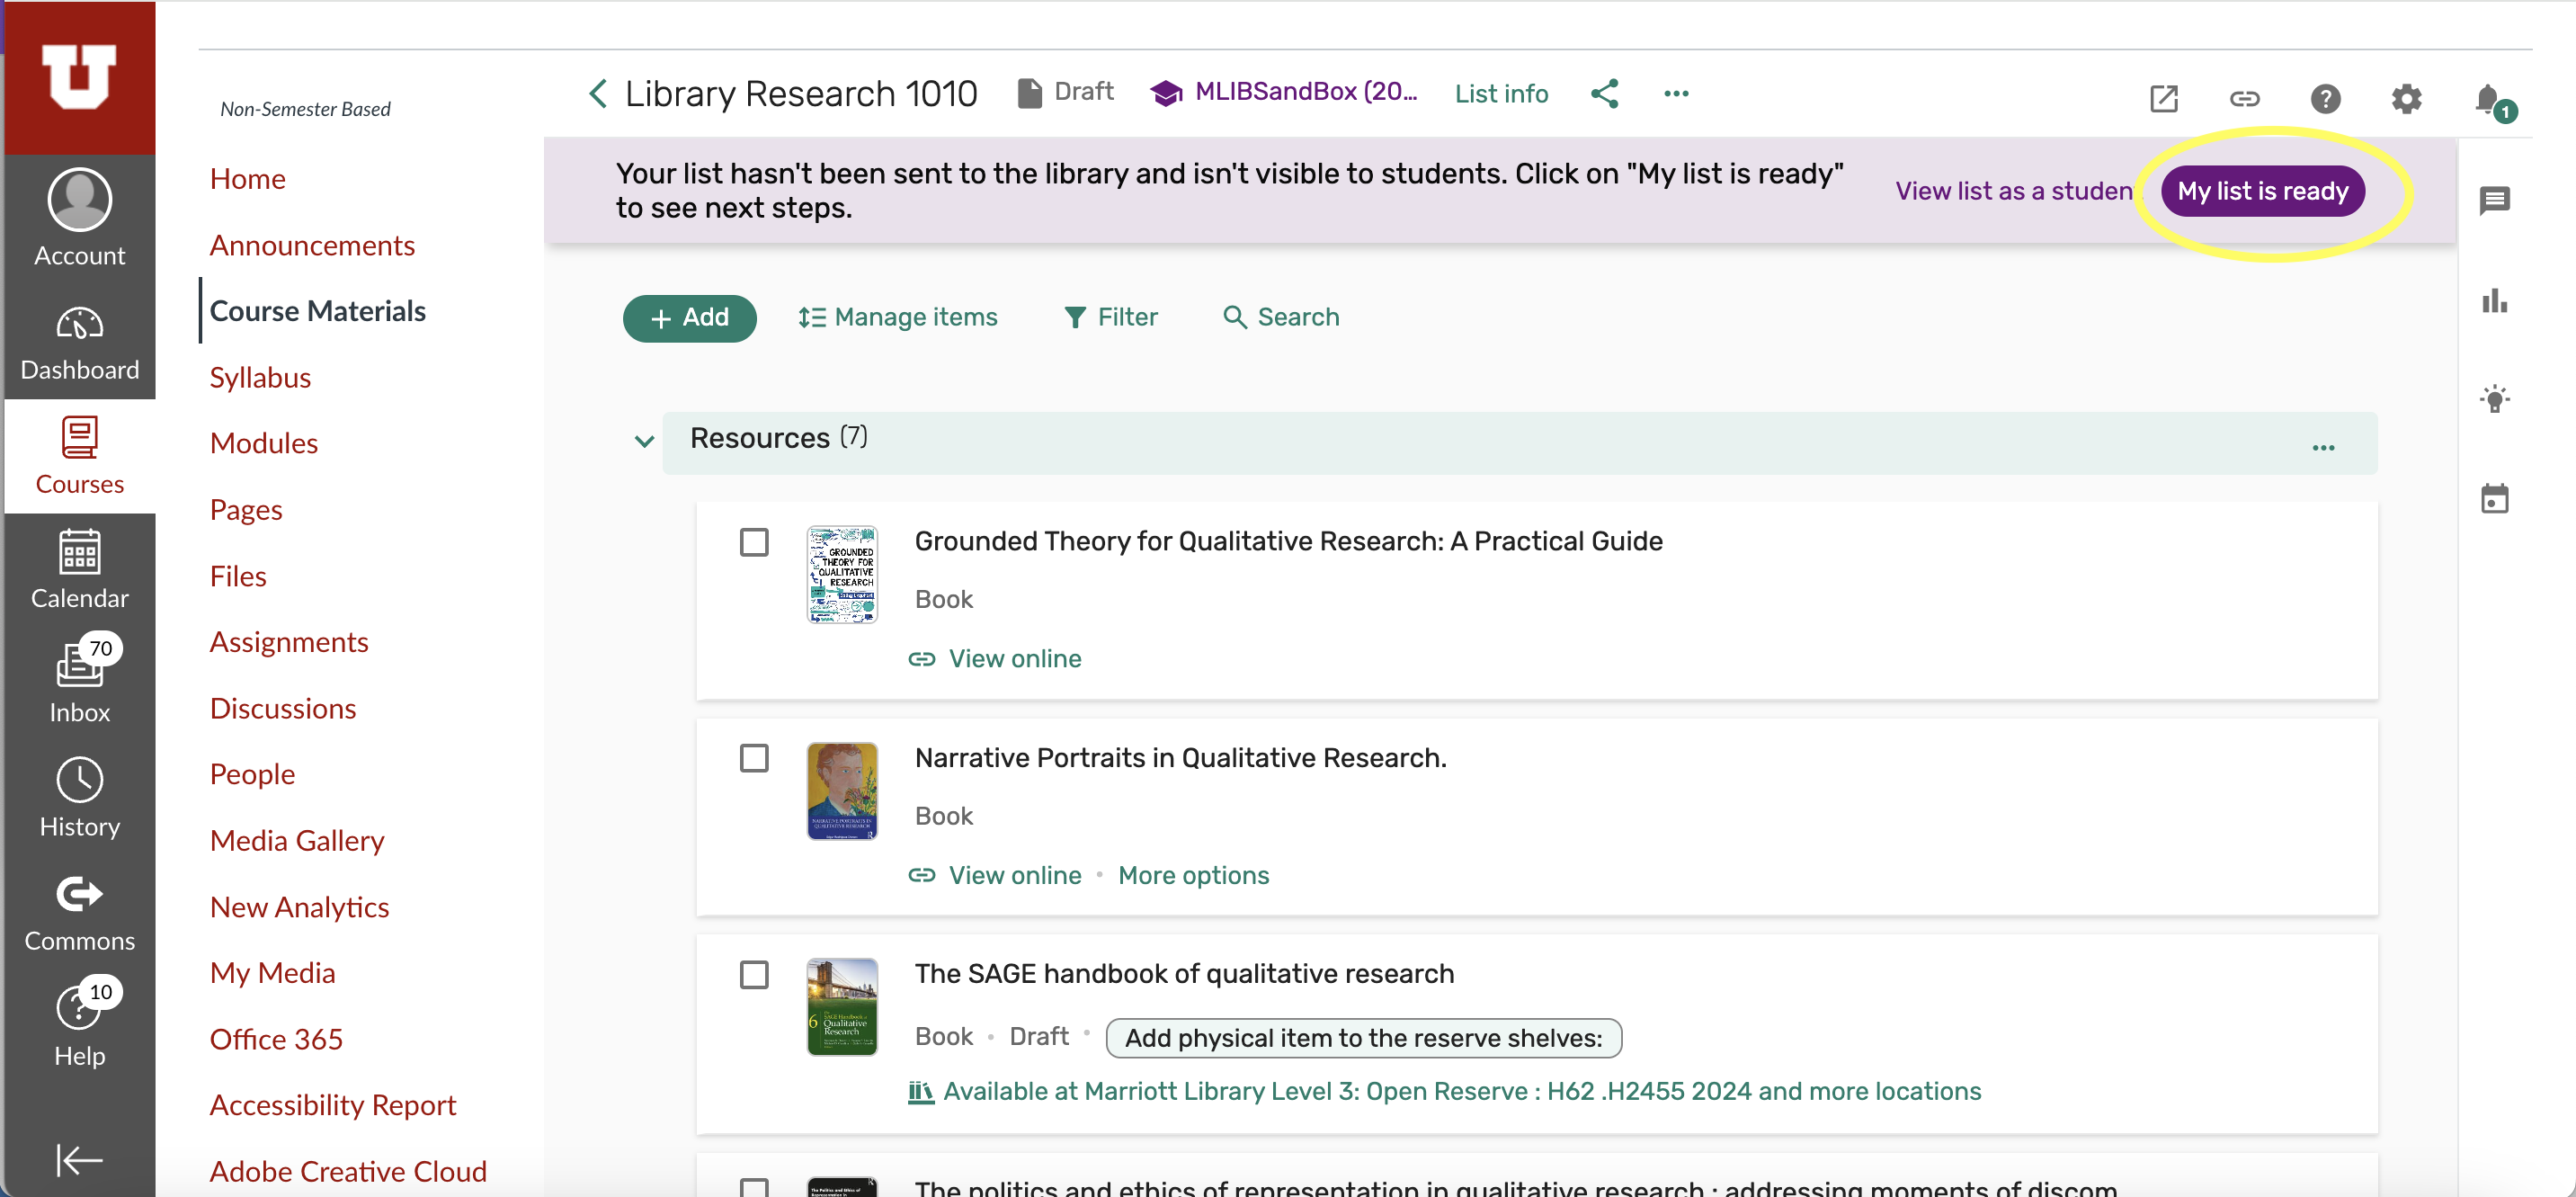The image size is (2576, 1197).
Task: Click the Draft status label
Action: 1066,92
